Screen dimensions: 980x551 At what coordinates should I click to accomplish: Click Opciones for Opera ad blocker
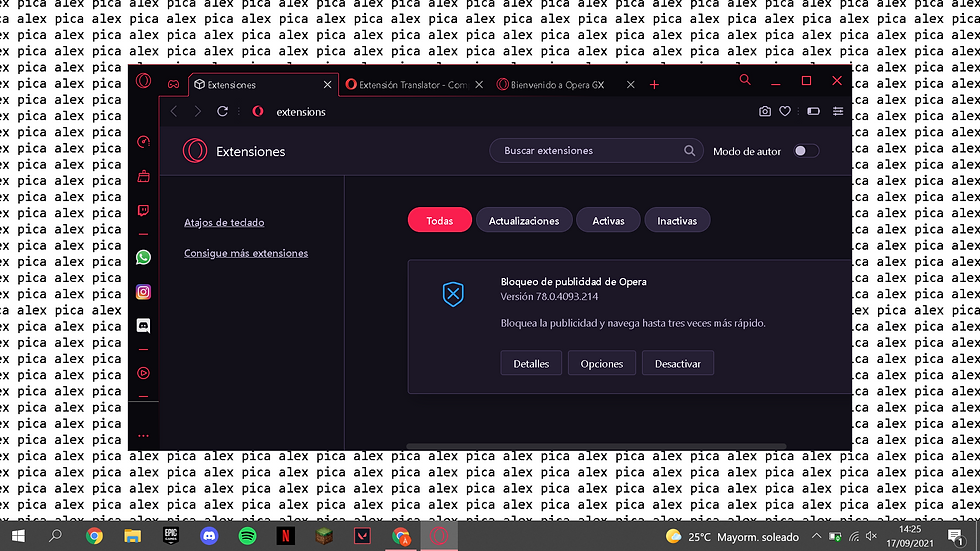point(601,364)
